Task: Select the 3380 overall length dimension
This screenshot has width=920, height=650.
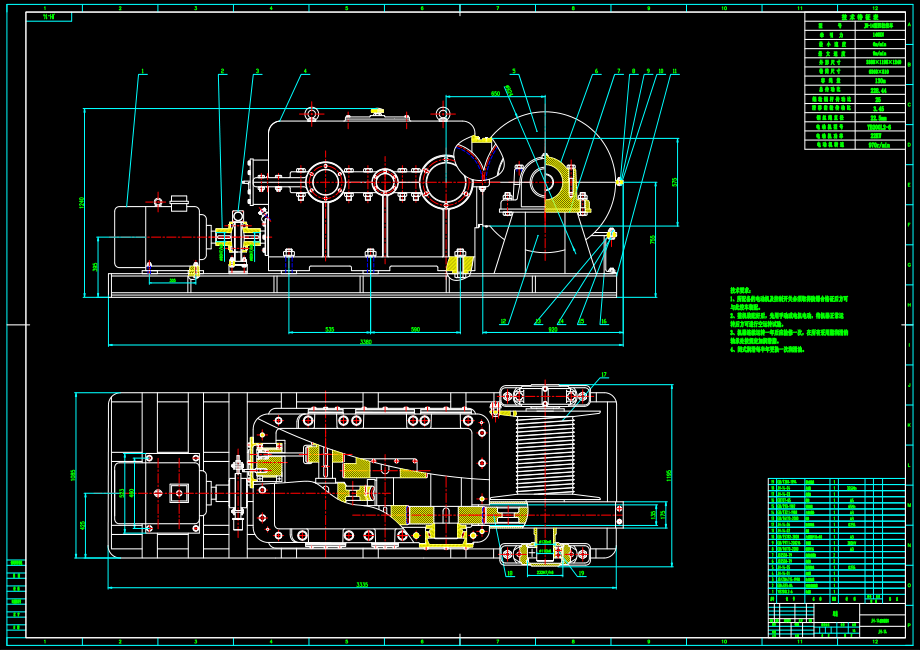Action: point(365,342)
